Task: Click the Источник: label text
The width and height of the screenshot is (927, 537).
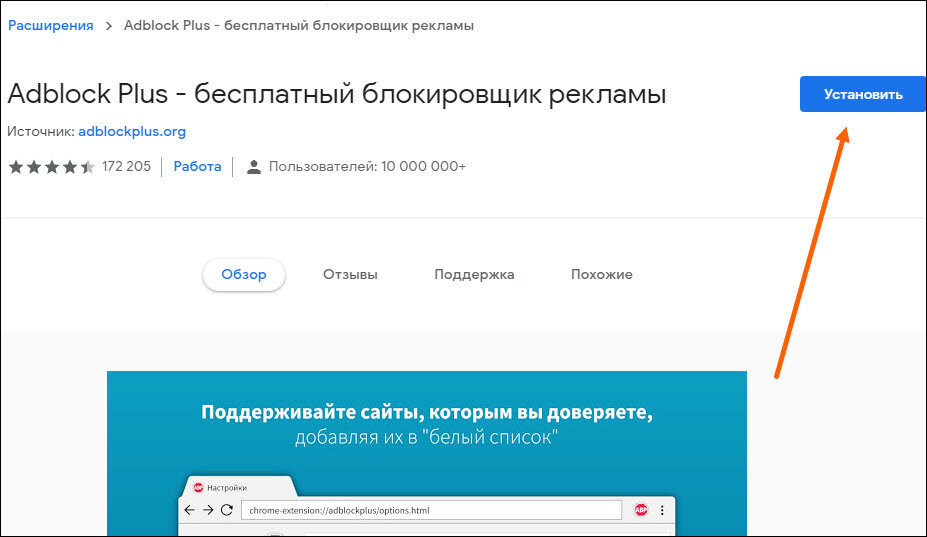Action: tap(41, 131)
